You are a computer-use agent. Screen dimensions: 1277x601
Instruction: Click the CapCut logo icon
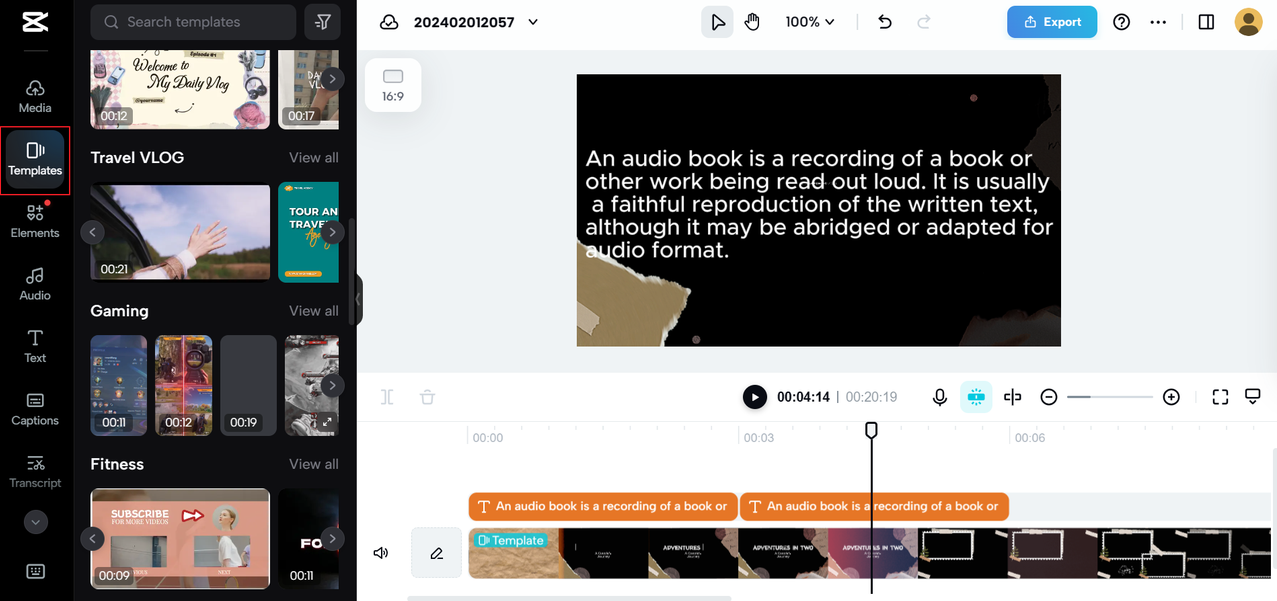click(x=35, y=22)
